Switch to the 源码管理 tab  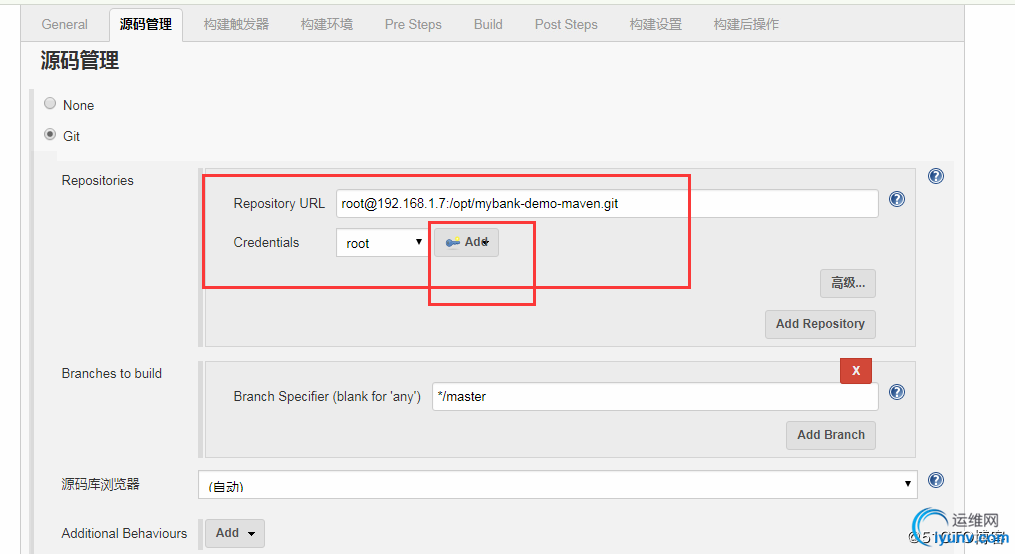[x=146, y=25]
